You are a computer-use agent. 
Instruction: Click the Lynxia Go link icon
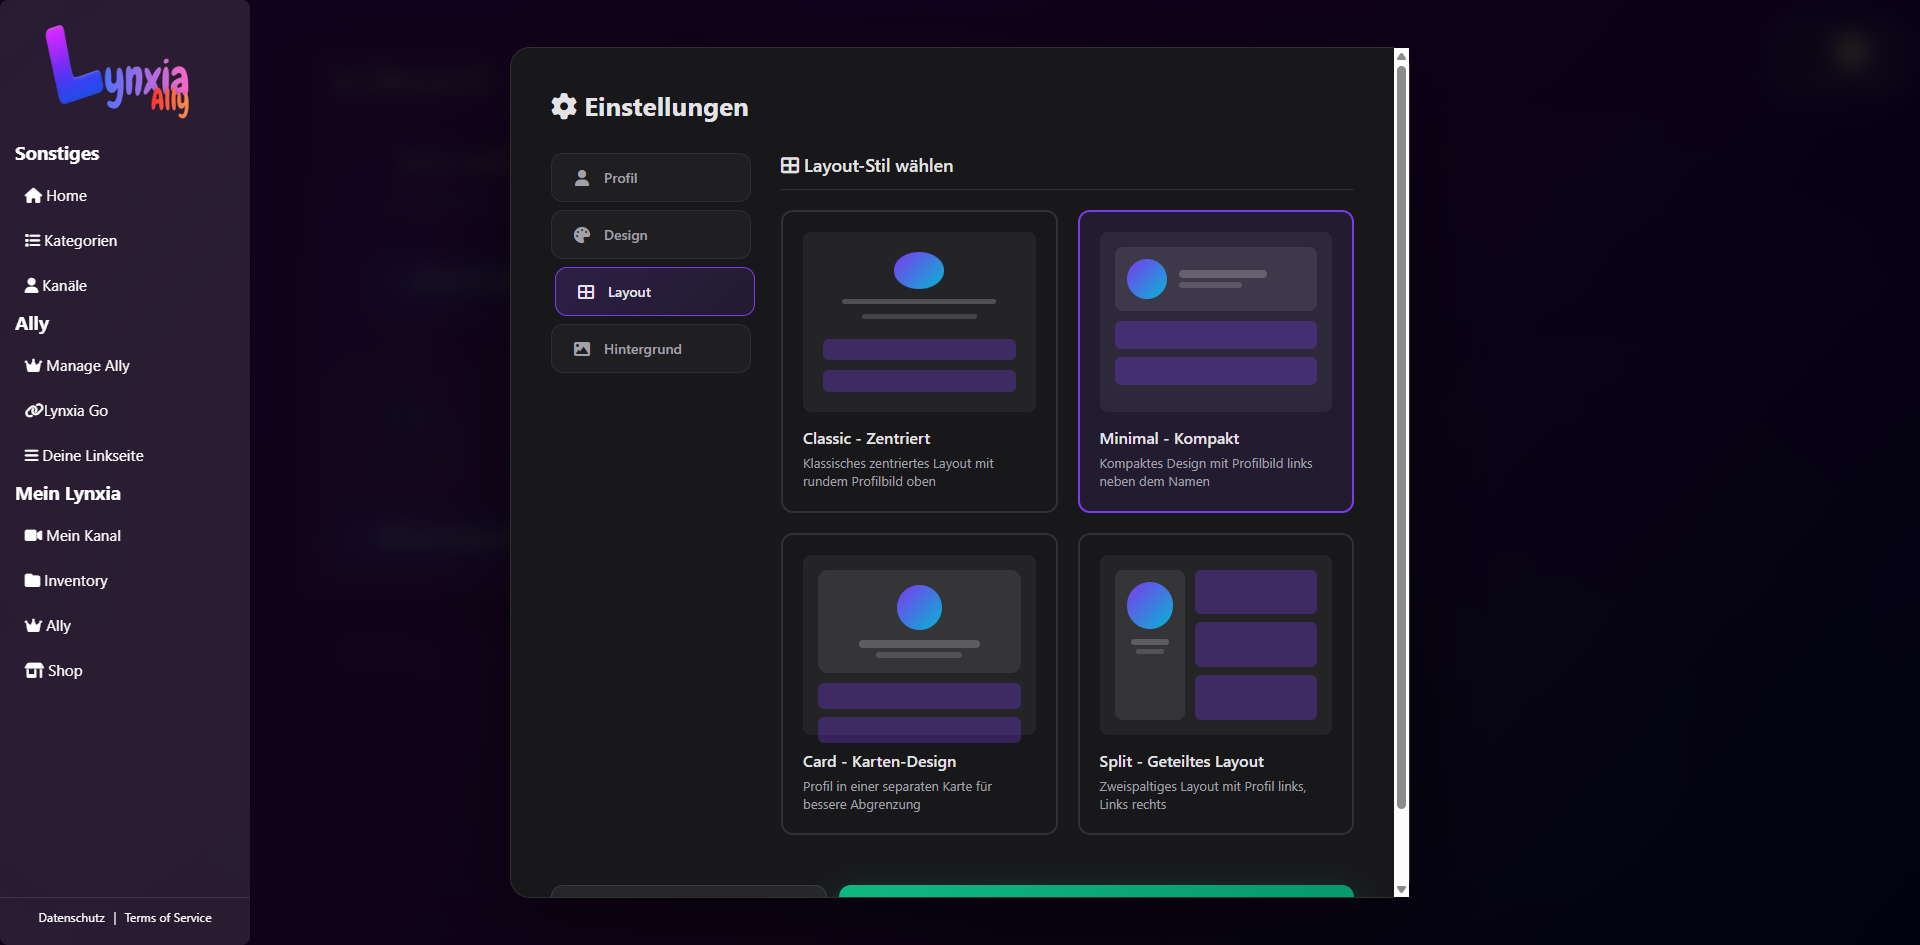point(33,411)
